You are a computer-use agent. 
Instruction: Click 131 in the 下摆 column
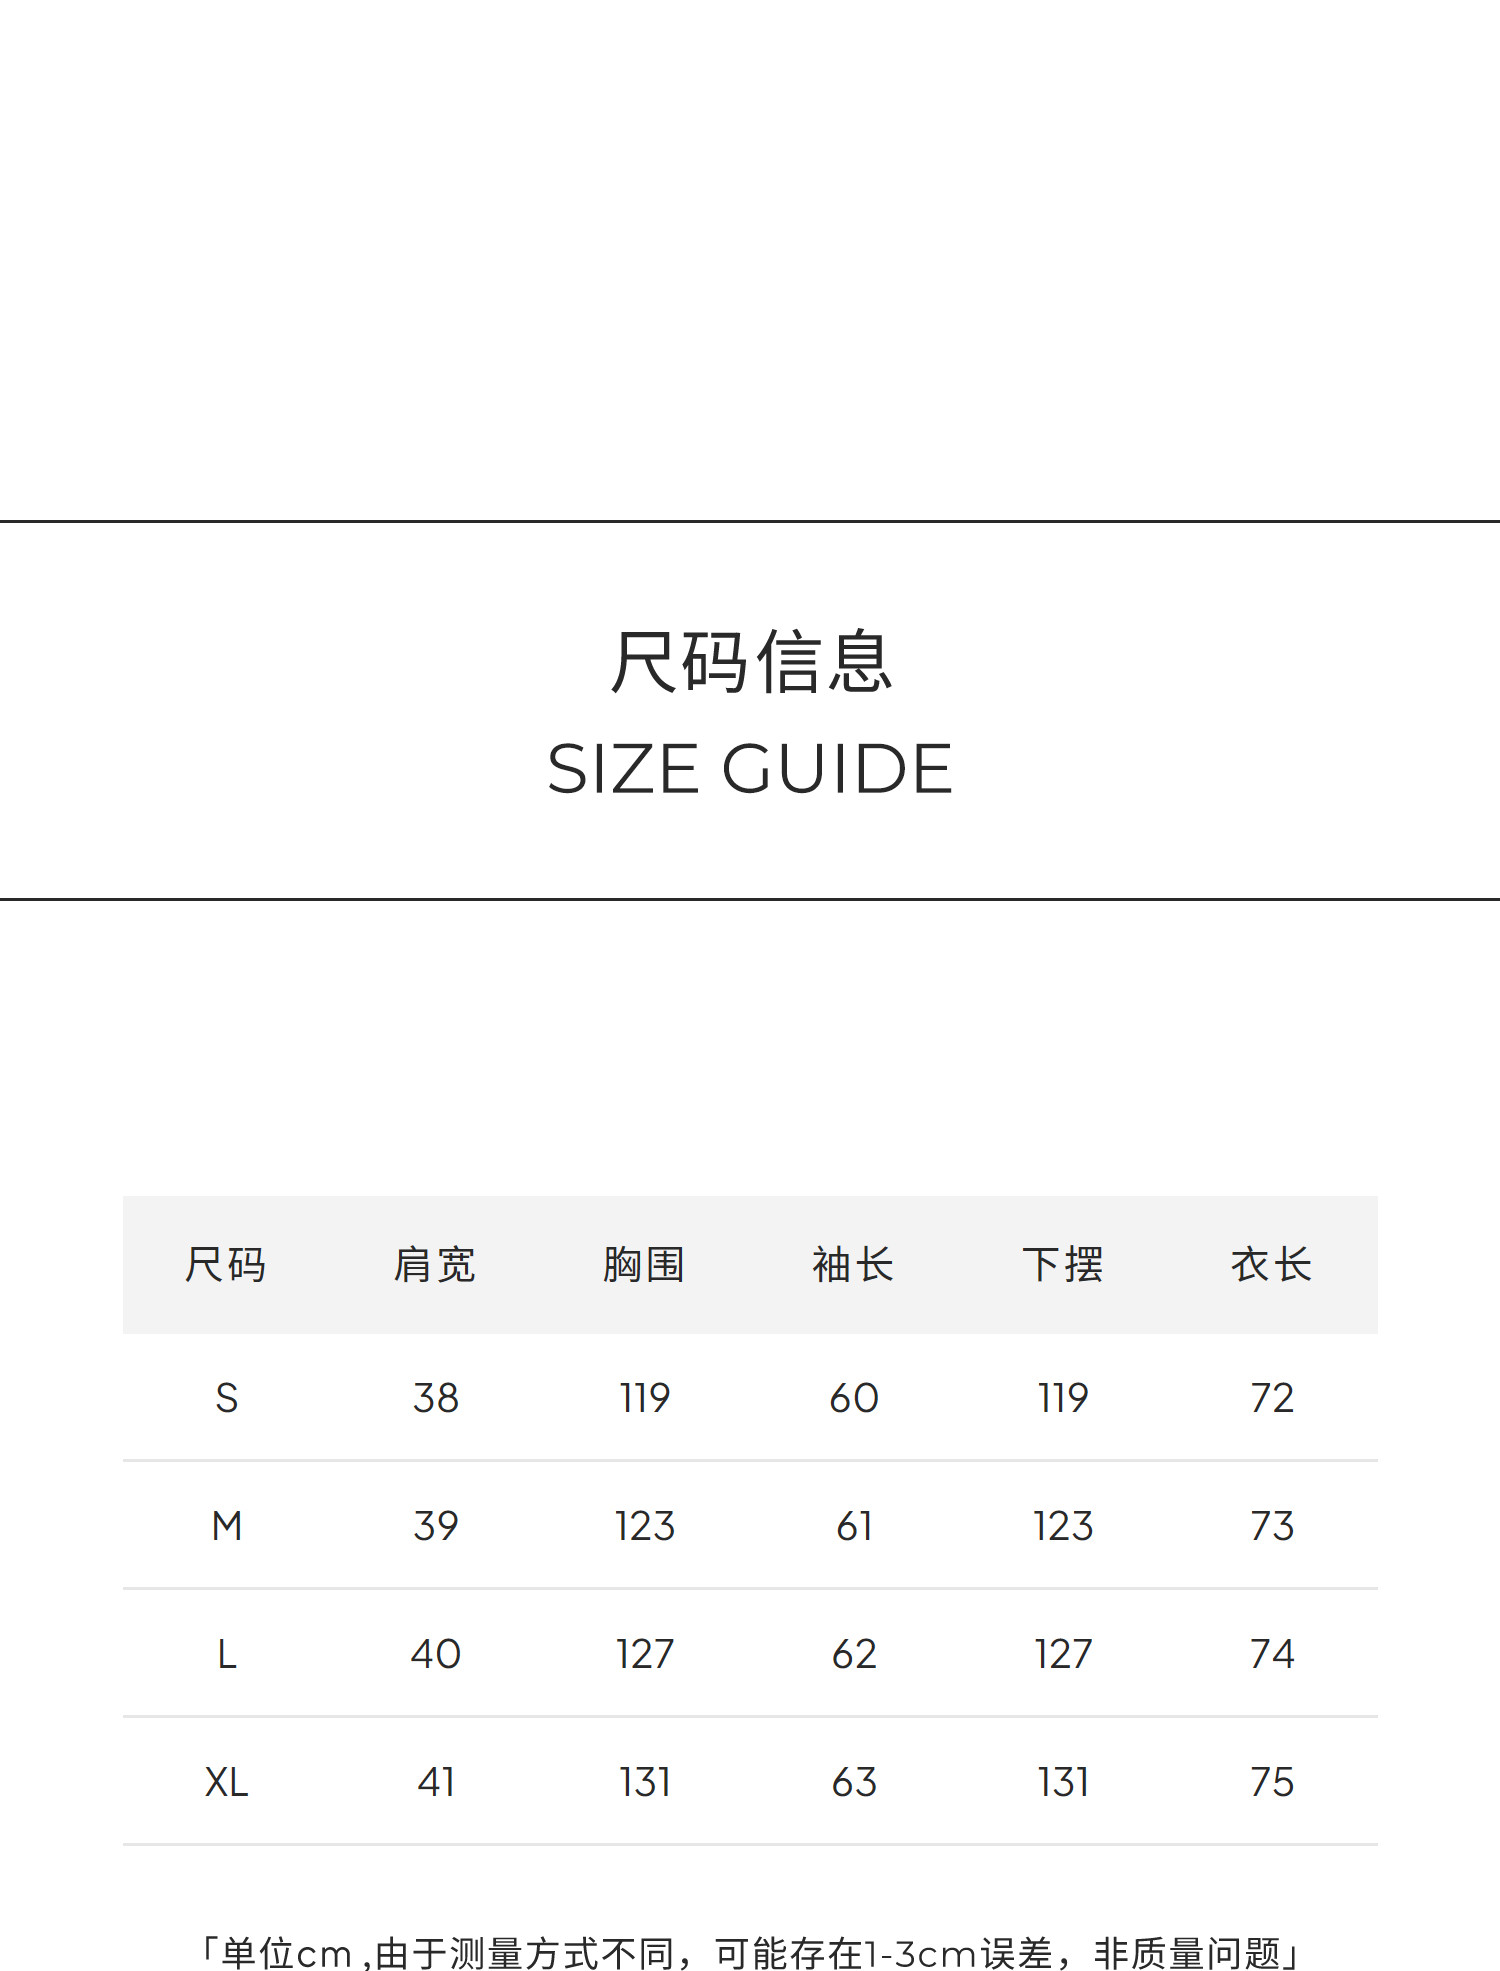coord(1063,1782)
